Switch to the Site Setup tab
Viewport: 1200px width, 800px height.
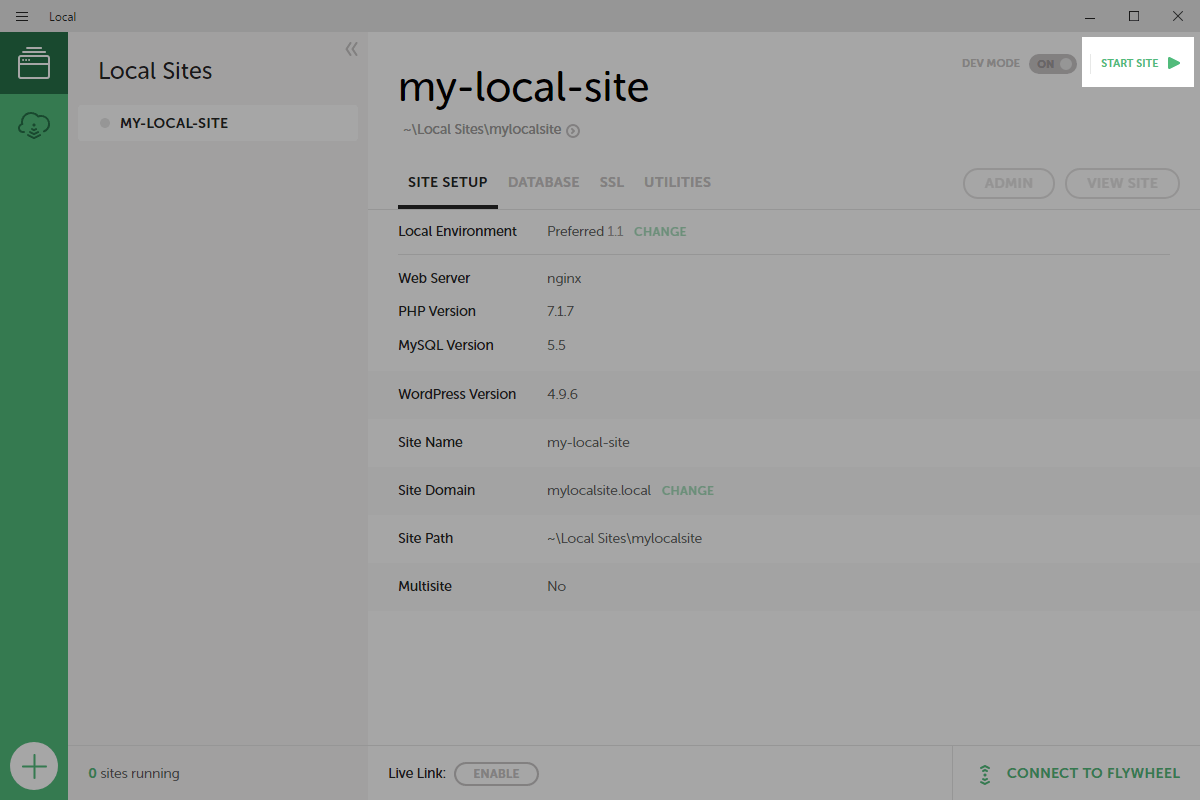[x=448, y=182]
